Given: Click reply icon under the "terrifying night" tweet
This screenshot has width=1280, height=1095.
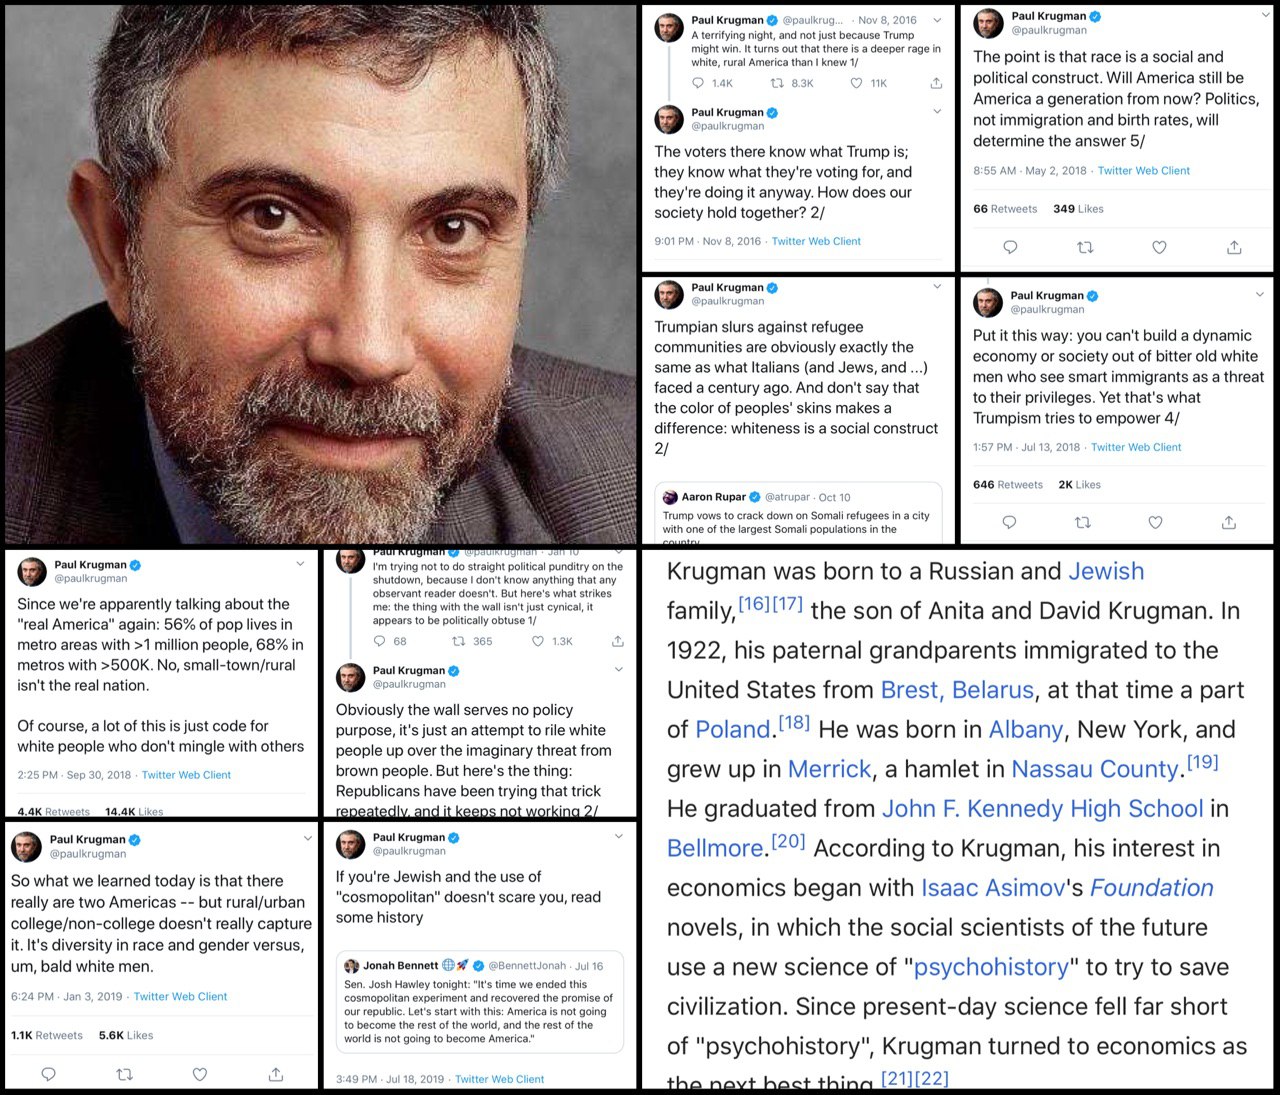Looking at the screenshot, I should (x=698, y=83).
